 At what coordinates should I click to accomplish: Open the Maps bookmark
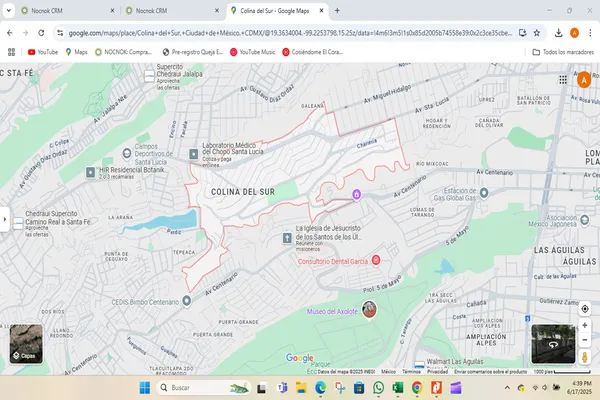click(76, 52)
